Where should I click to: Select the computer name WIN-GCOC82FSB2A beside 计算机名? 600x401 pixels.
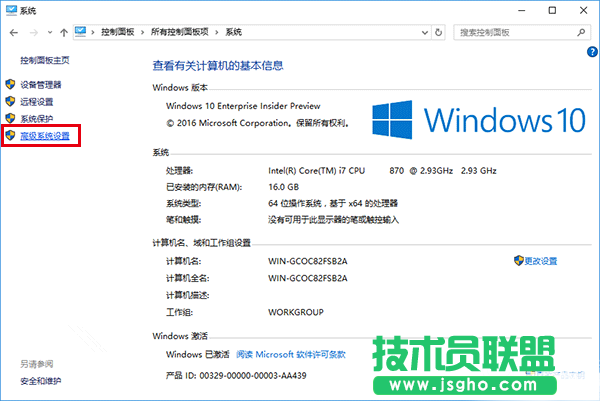click(x=308, y=261)
